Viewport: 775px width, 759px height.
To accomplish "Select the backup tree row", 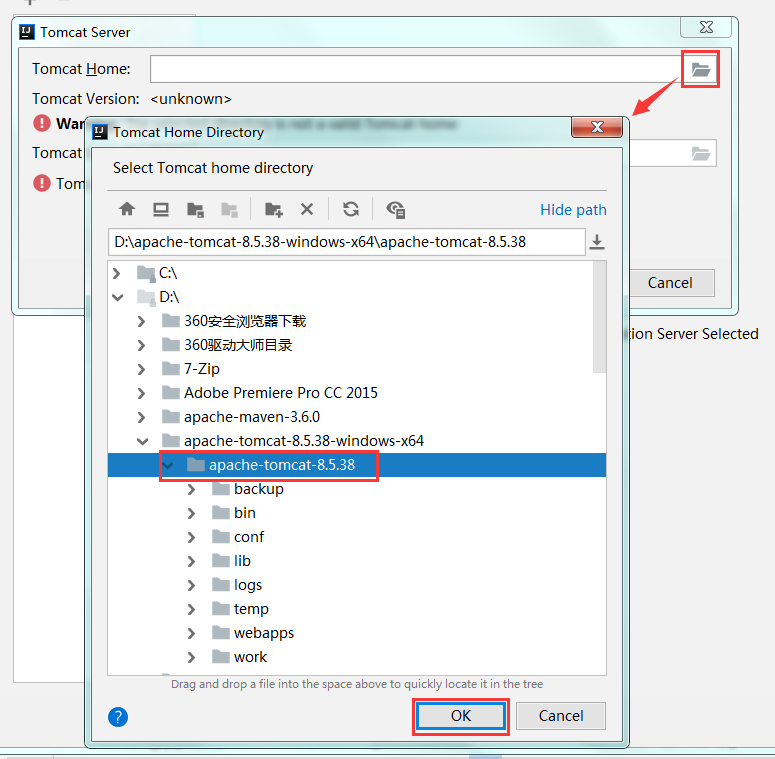I will pos(357,489).
